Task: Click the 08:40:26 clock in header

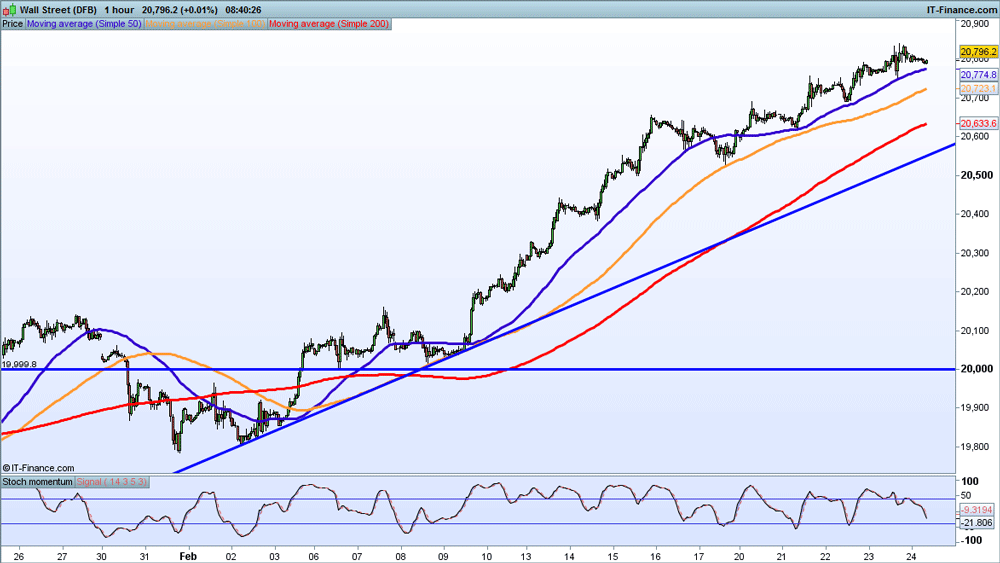Action: (x=243, y=10)
